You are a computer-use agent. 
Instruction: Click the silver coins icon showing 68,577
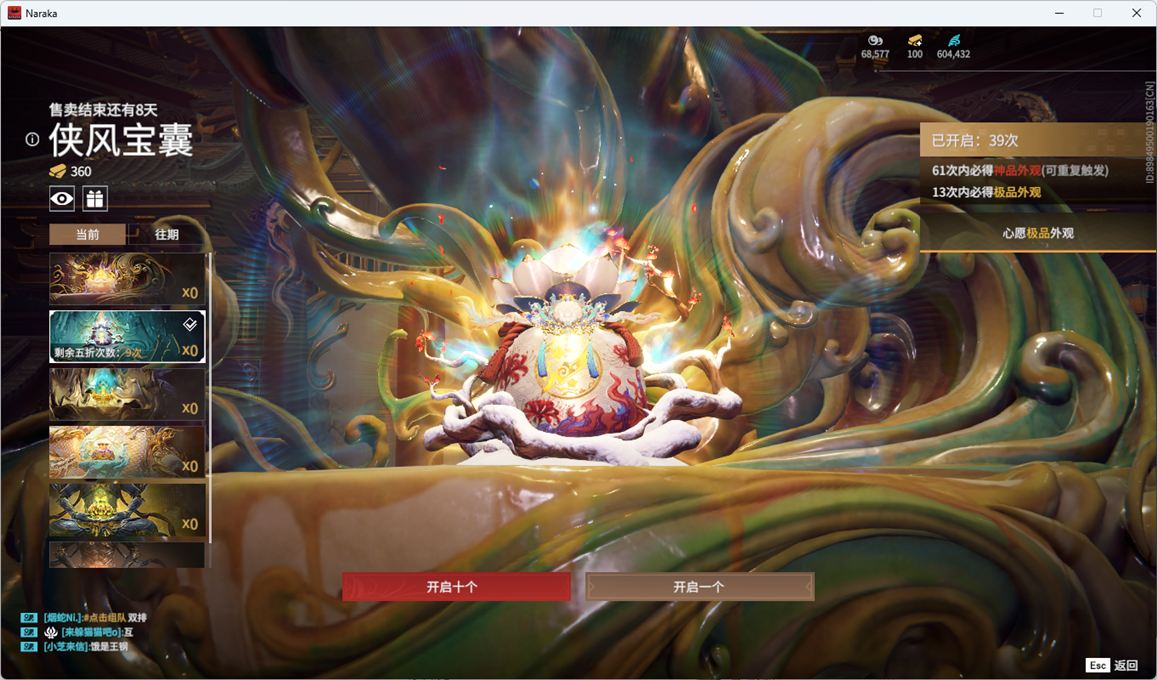[x=875, y=40]
